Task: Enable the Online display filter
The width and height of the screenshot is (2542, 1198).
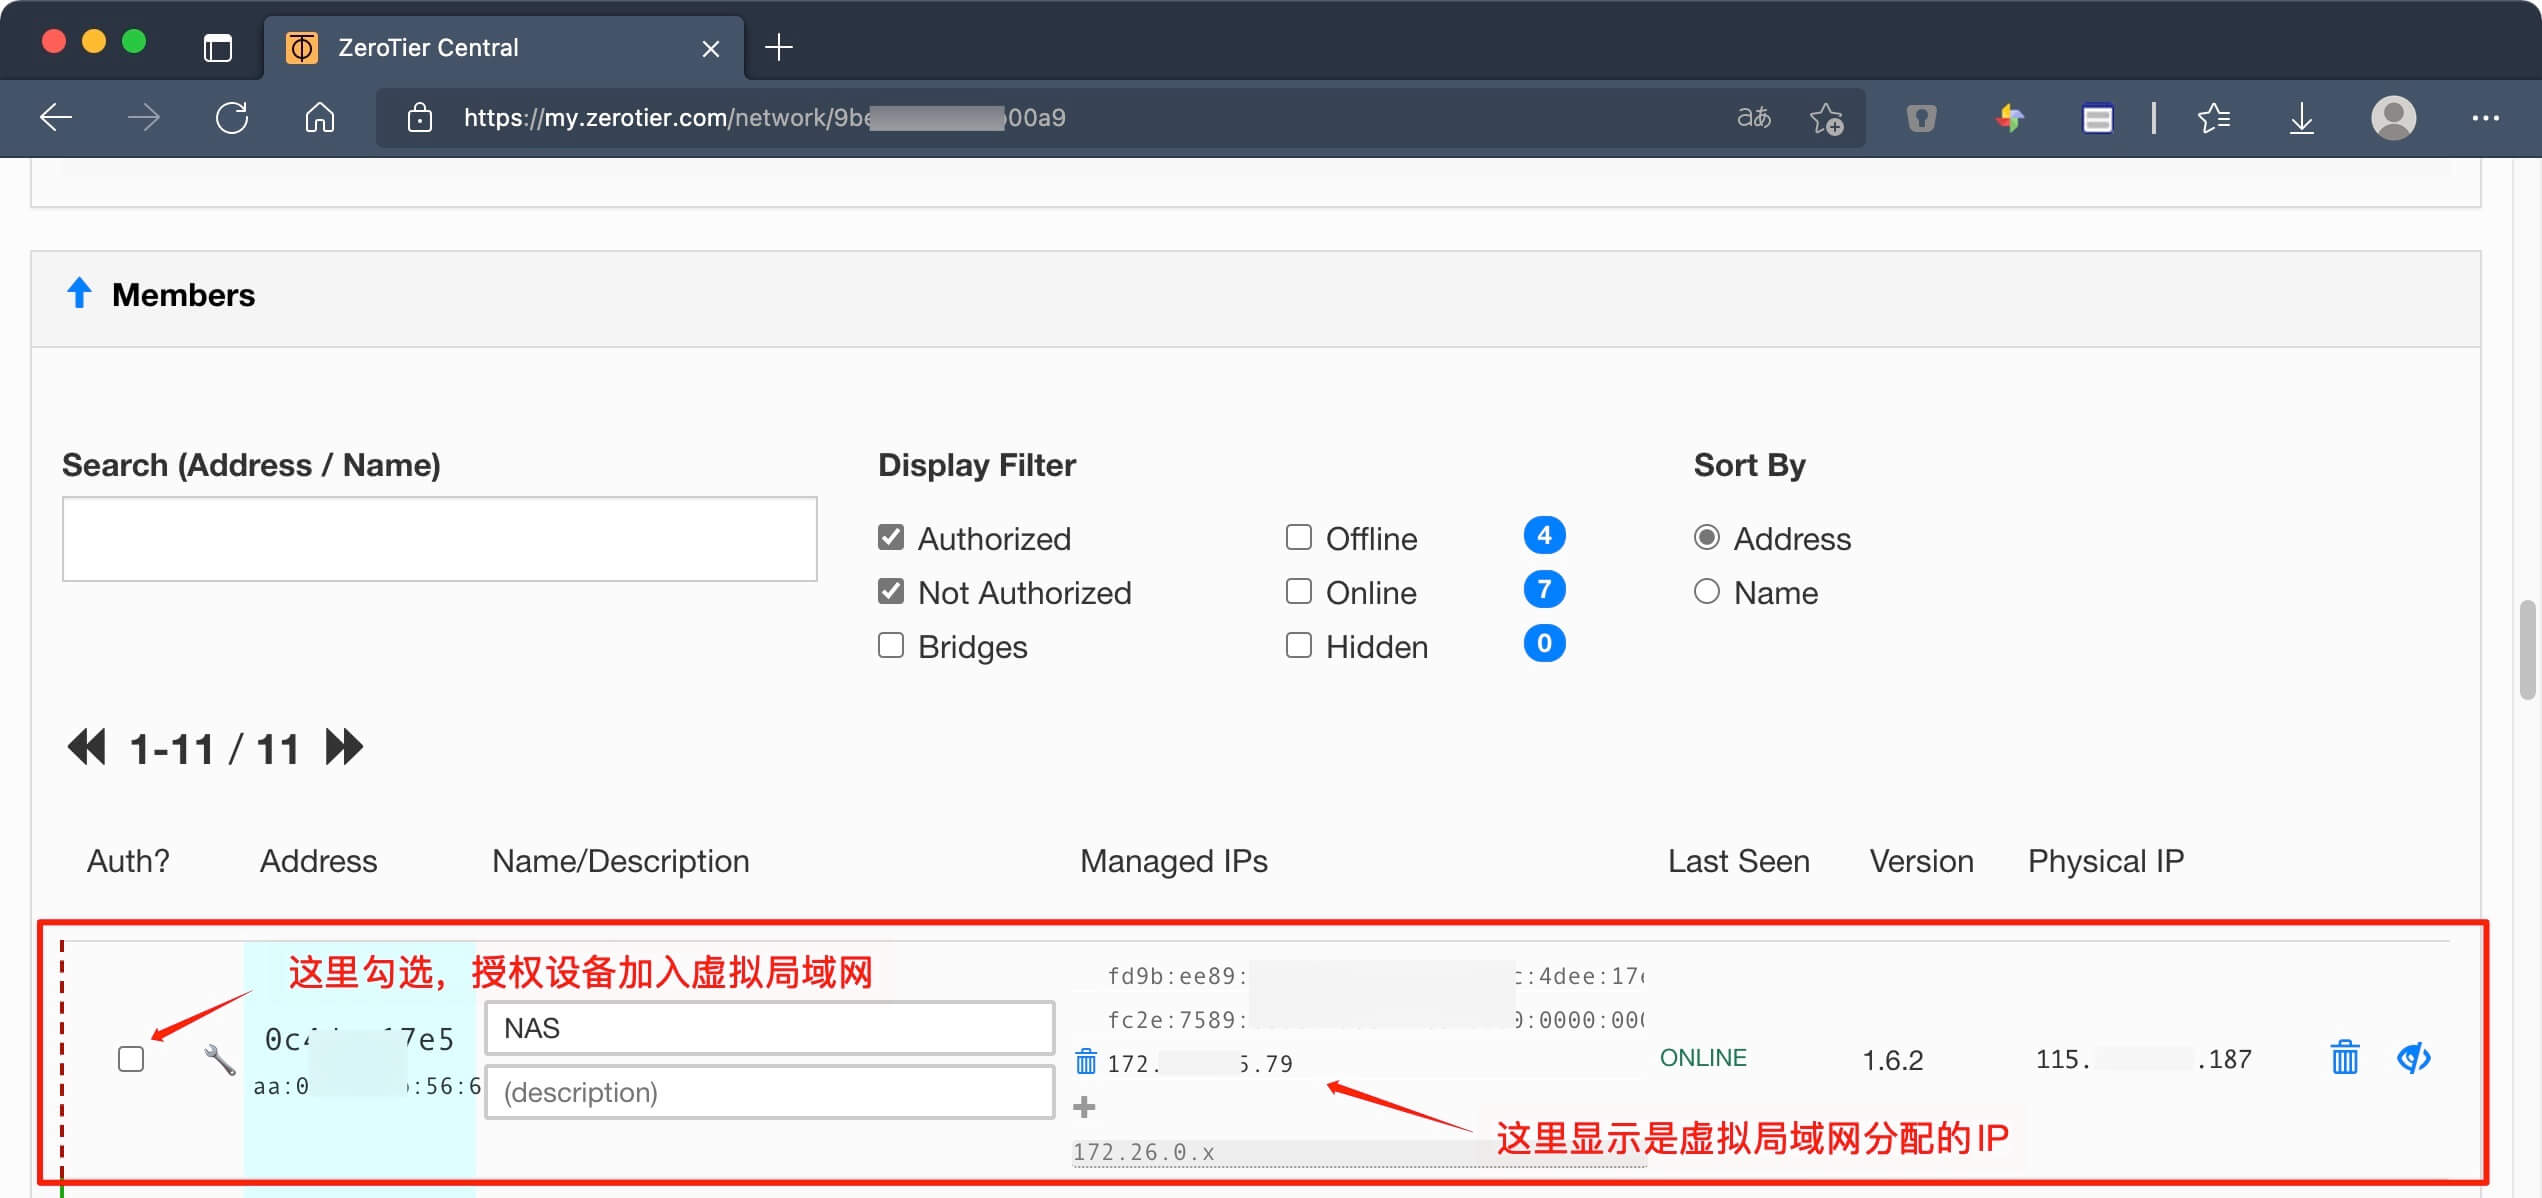Action: point(1299,592)
